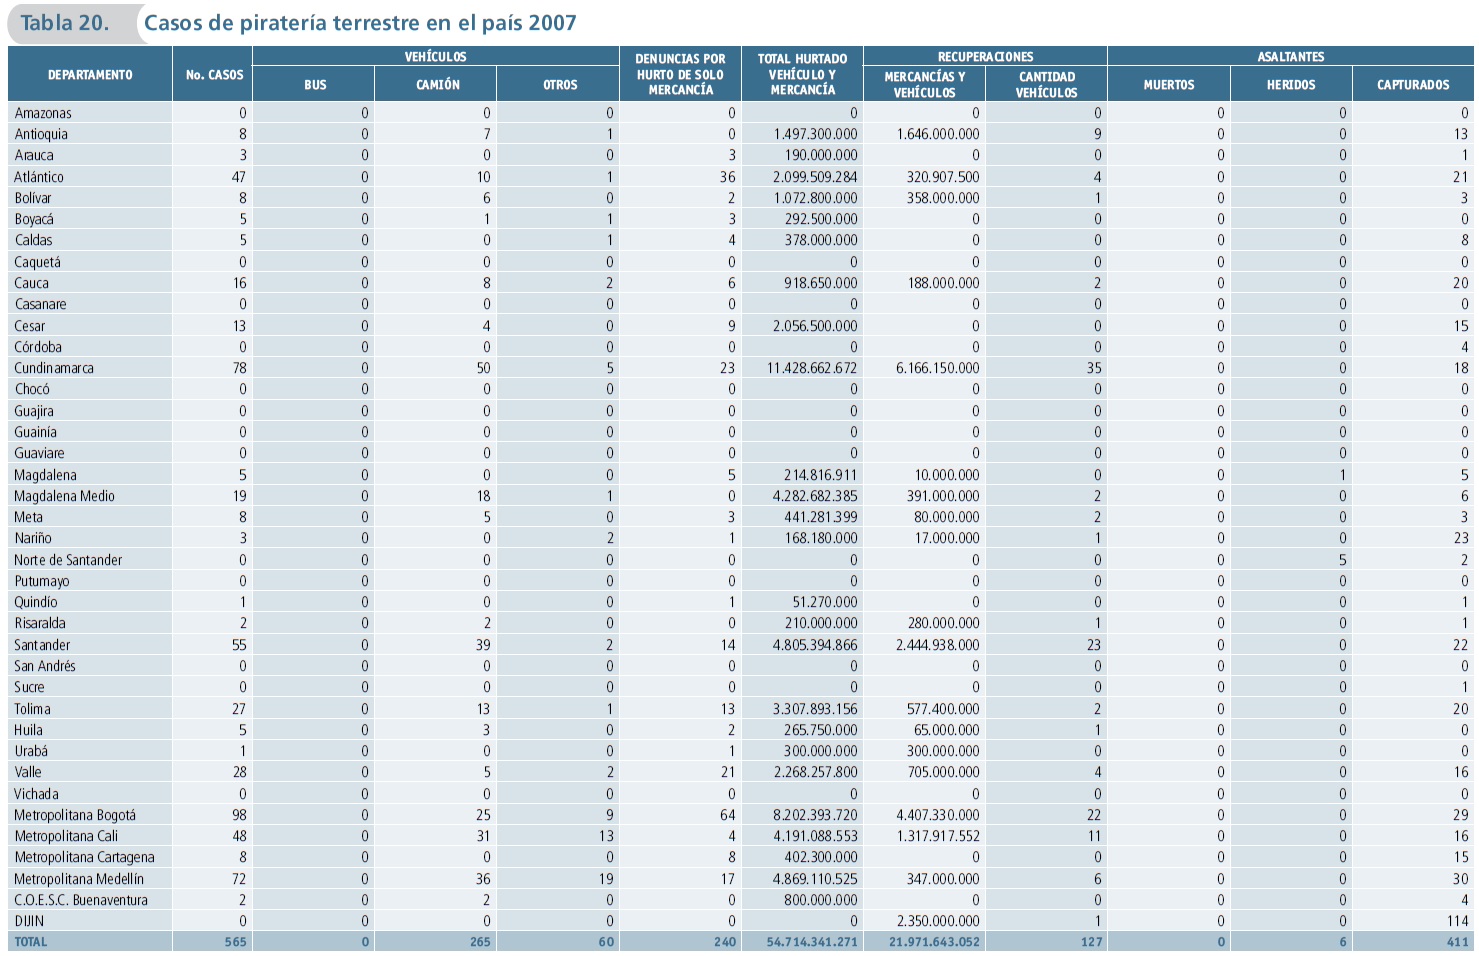This screenshot has height=956, width=1479.
Task: Click the Tabla 20 title label
Action: pyautogui.click(x=65, y=23)
